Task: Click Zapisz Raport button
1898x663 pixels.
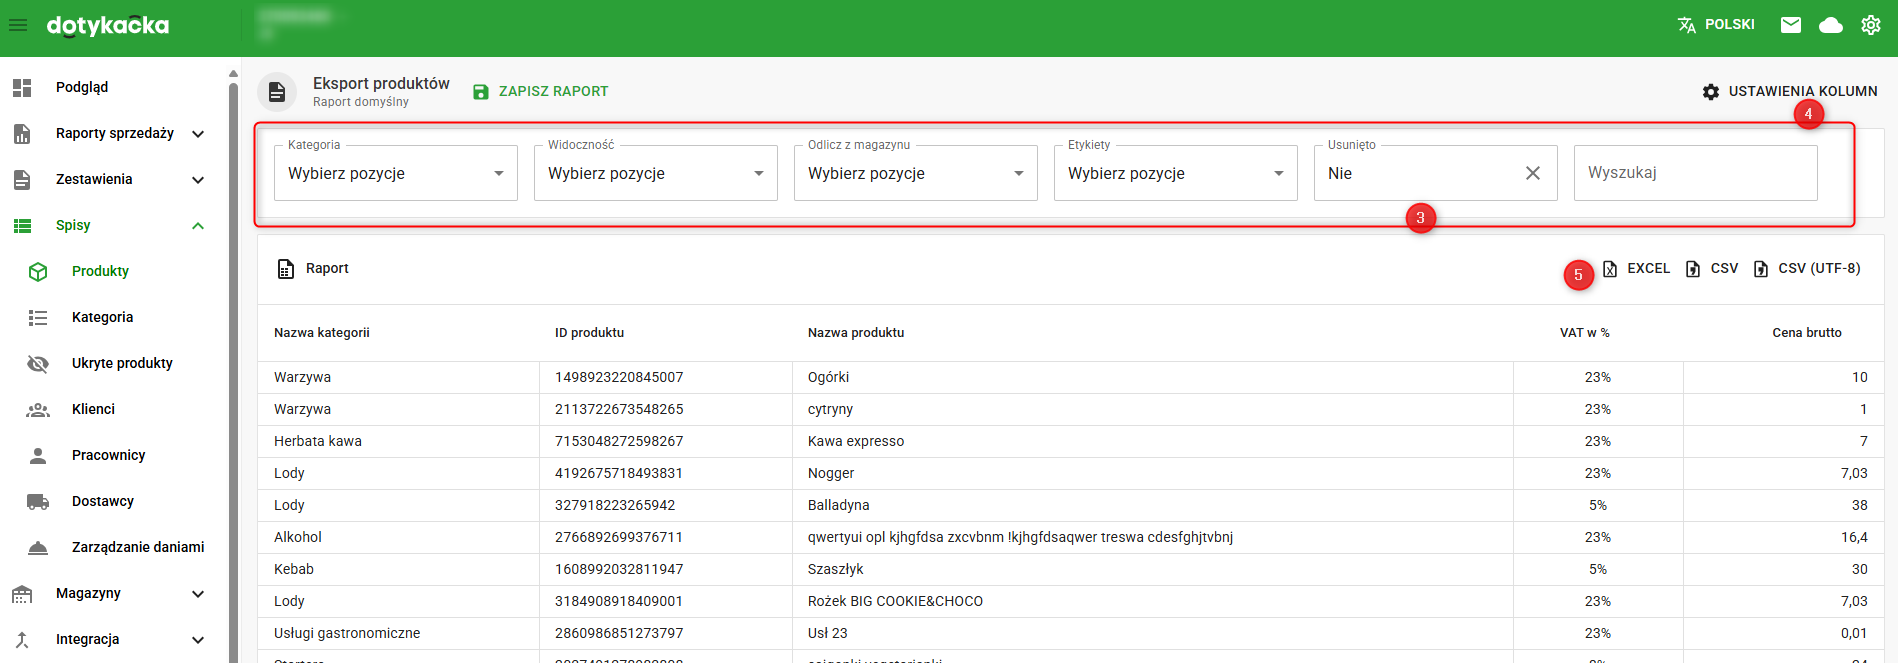Action: (x=541, y=91)
